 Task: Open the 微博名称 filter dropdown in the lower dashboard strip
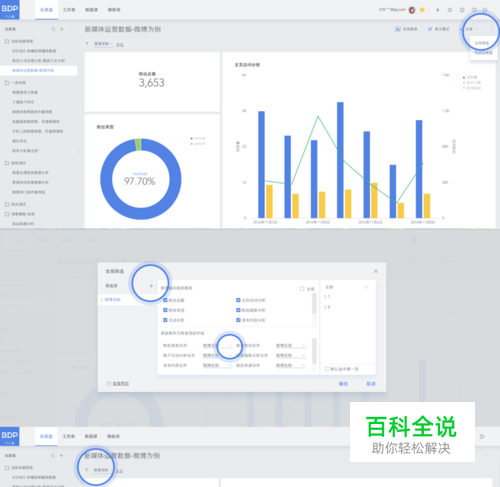tap(103, 470)
